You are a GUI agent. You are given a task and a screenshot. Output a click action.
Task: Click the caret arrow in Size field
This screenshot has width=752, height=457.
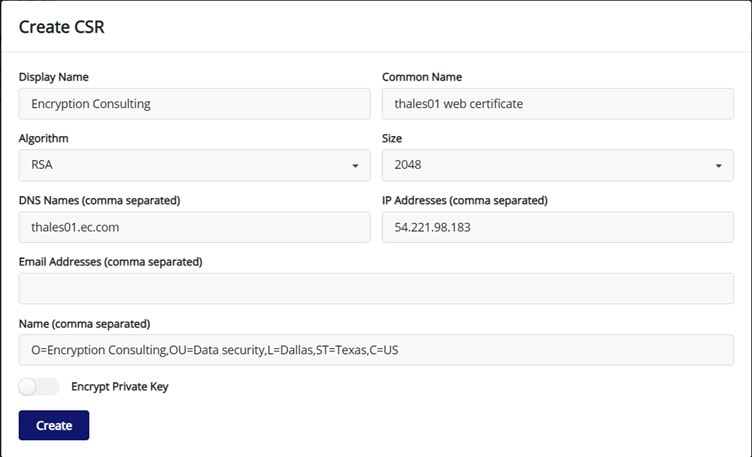click(718, 166)
